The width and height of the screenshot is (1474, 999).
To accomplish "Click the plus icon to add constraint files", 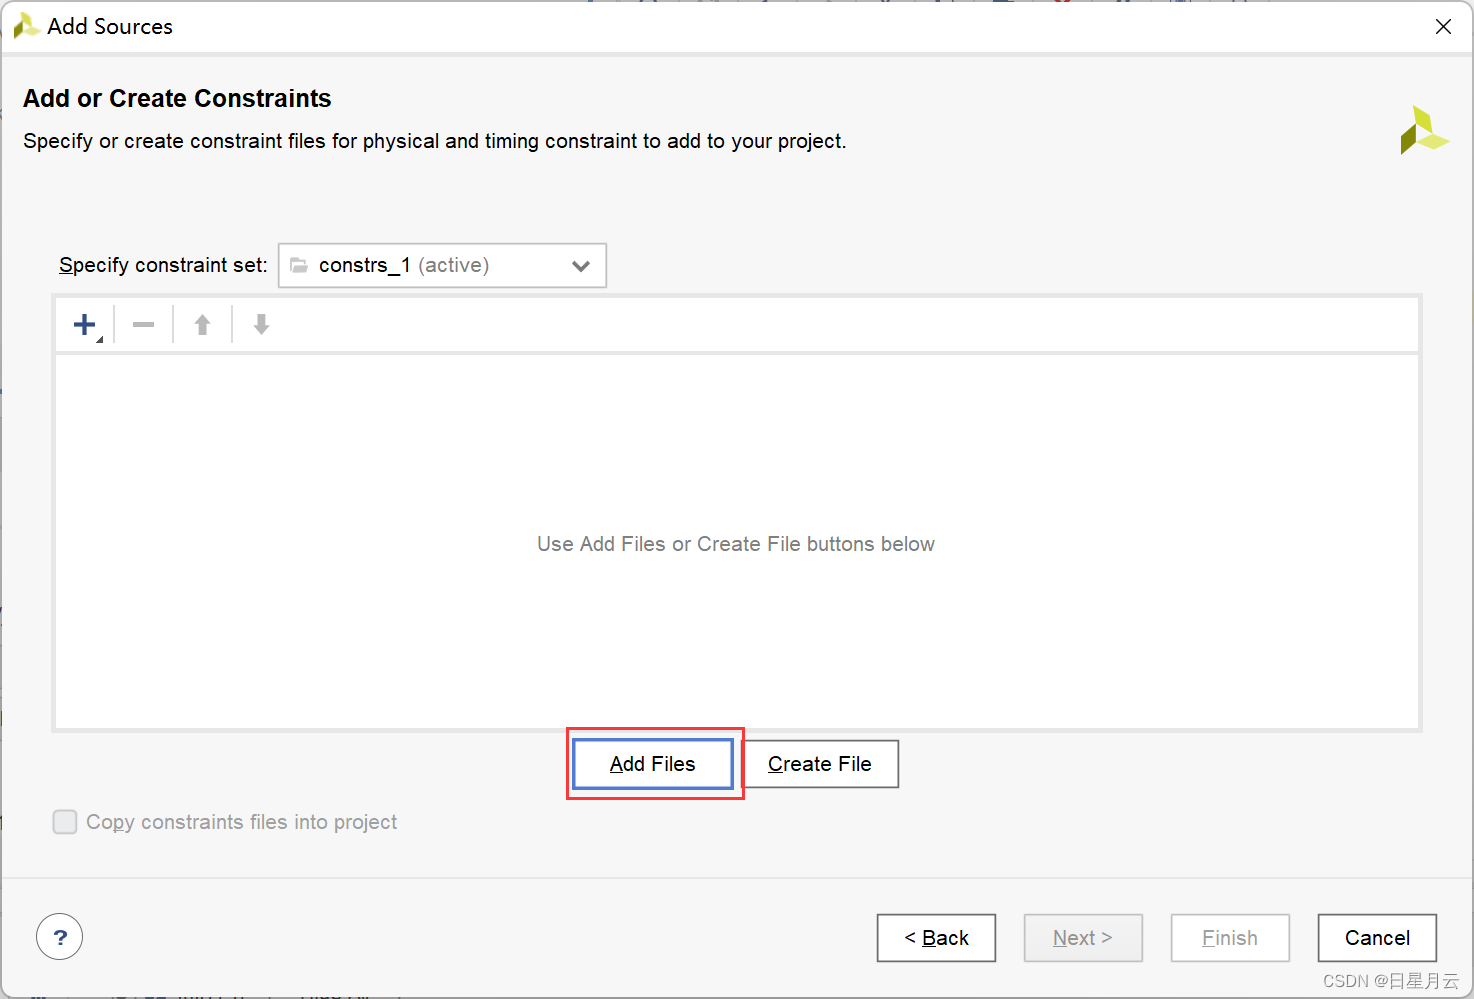I will pyautogui.click(x=85, y=324).
